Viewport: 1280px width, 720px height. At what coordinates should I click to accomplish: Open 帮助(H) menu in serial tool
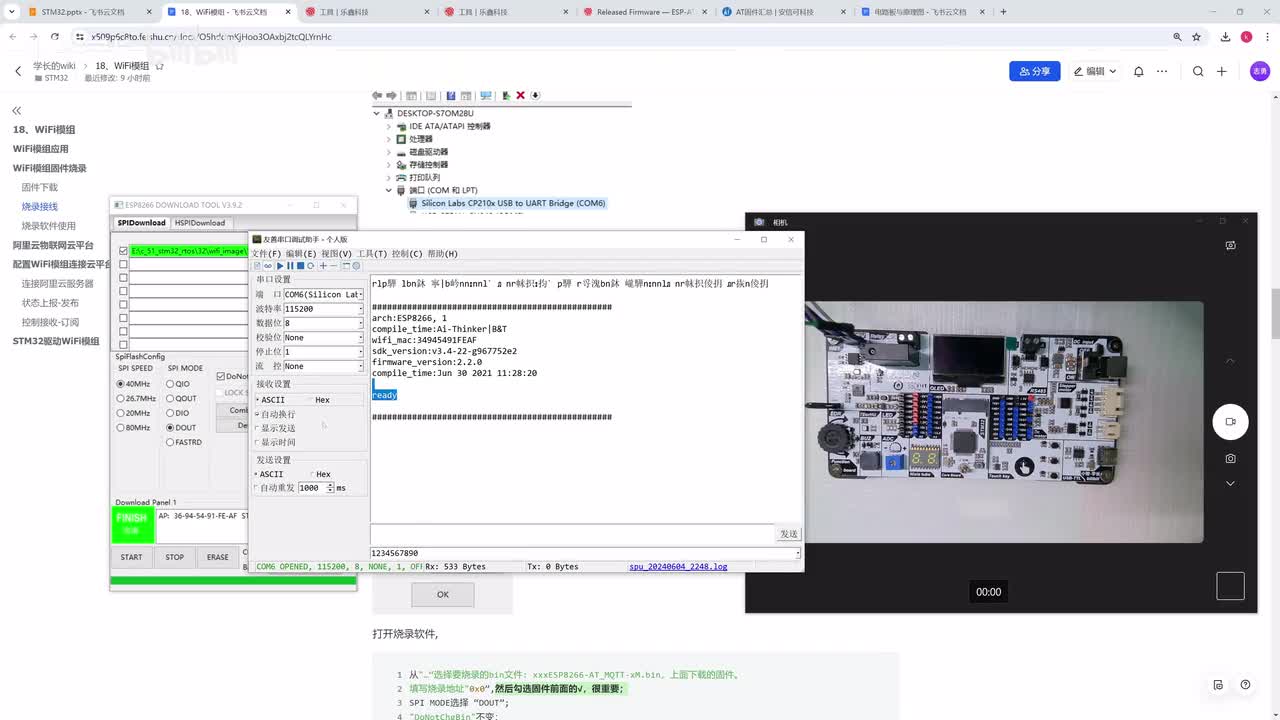coord(442,254)
